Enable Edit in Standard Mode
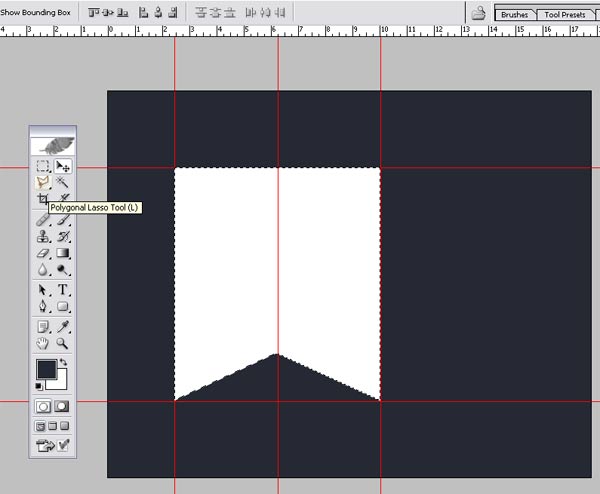This screenshot has height=494, width=600. click(43, 406)
